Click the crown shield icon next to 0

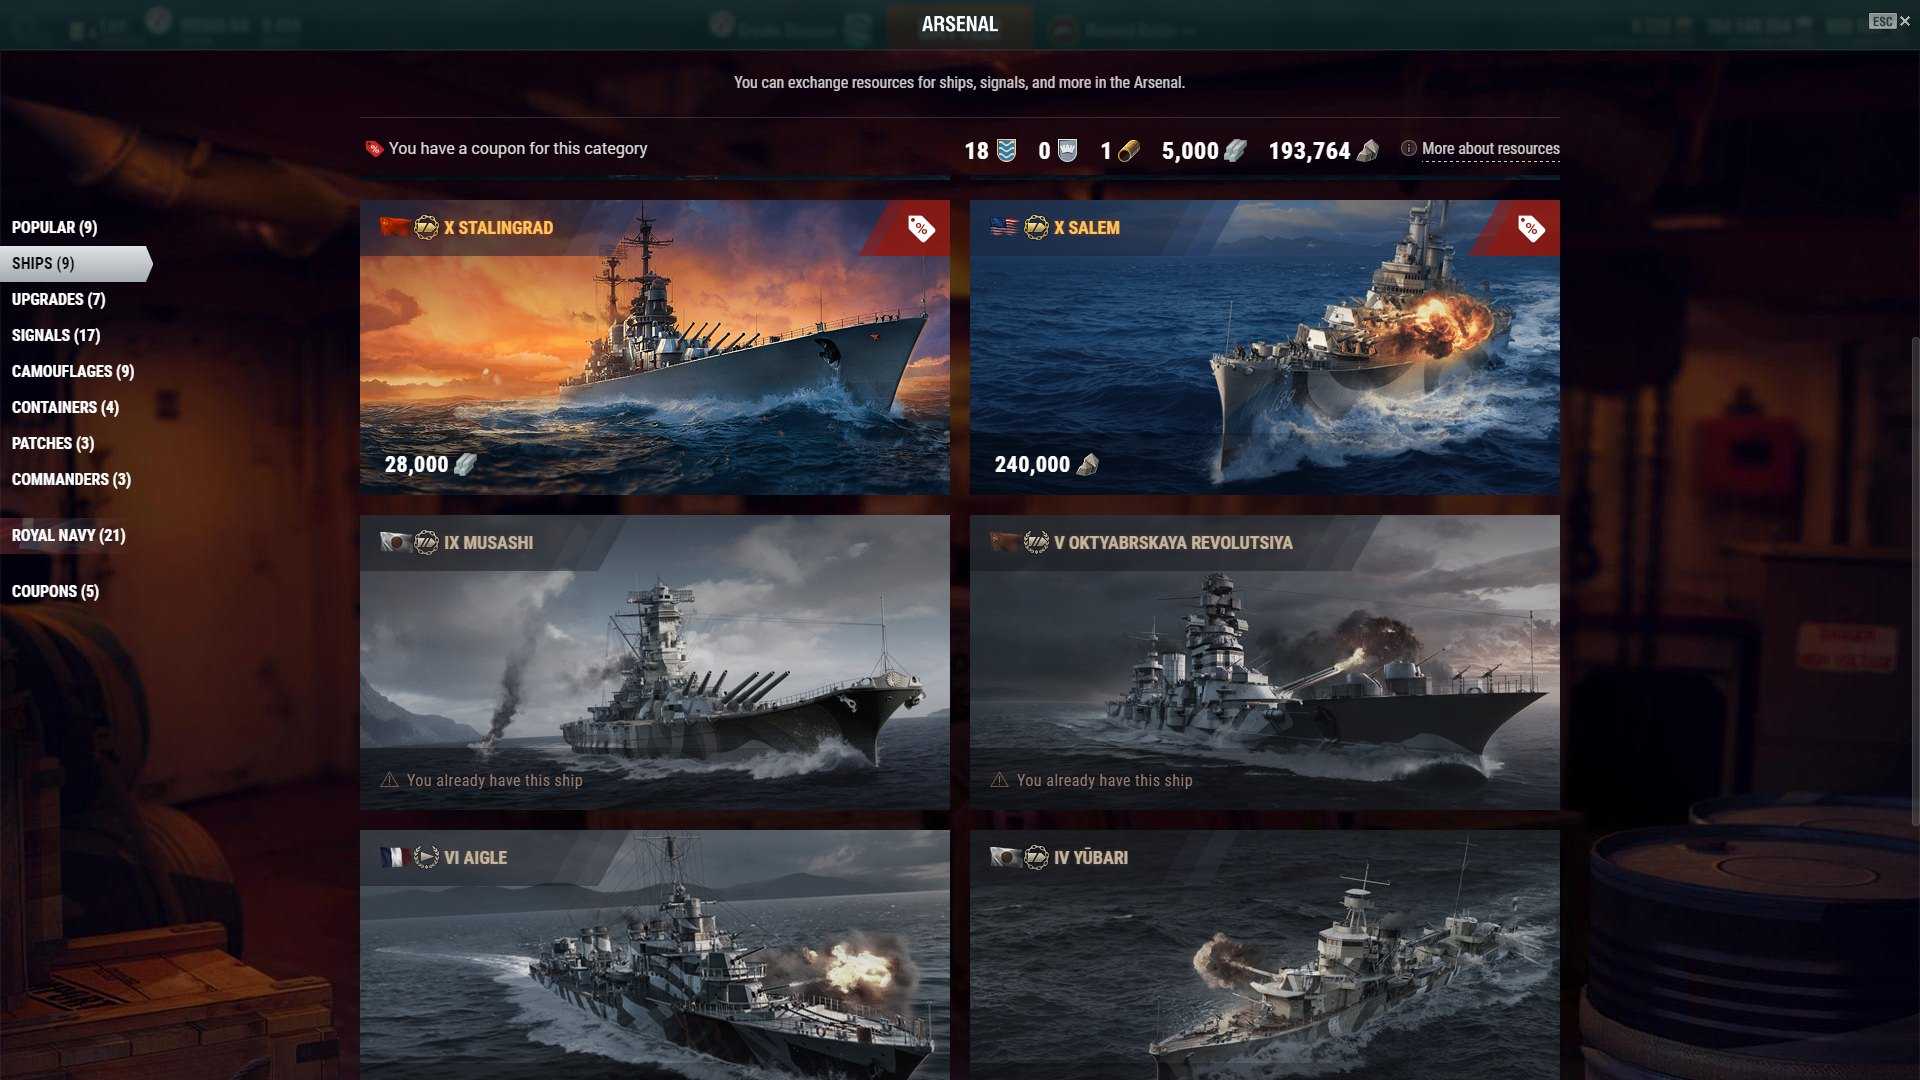[1067, 150]
